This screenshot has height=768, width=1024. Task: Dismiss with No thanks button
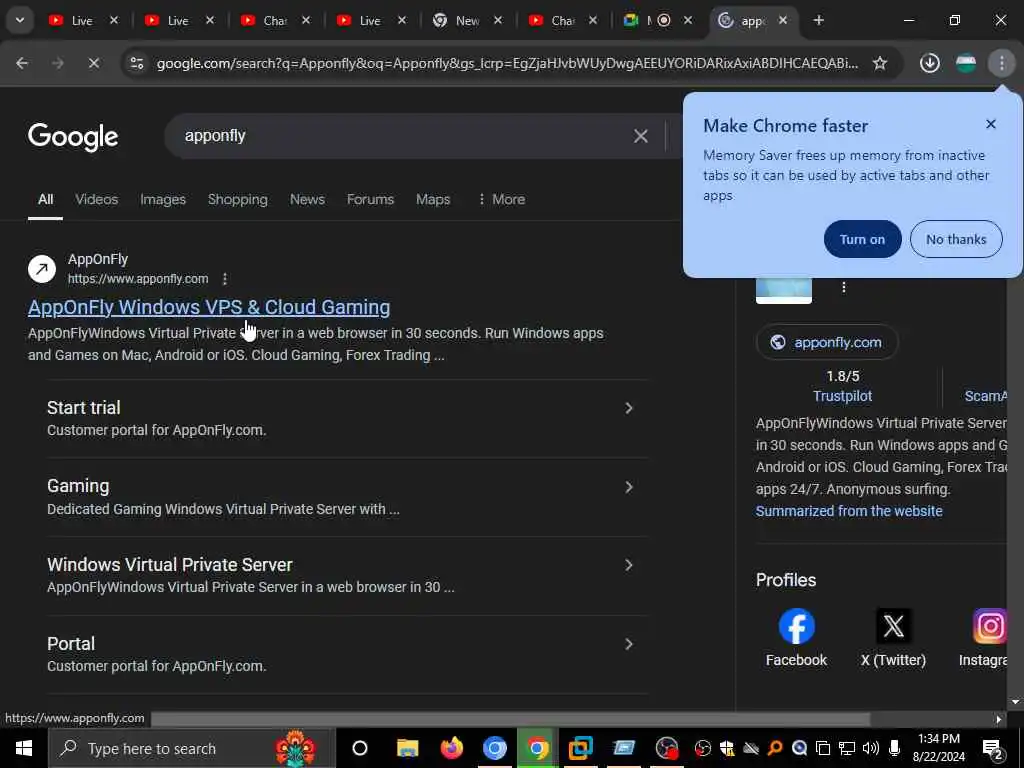[955, 239]
